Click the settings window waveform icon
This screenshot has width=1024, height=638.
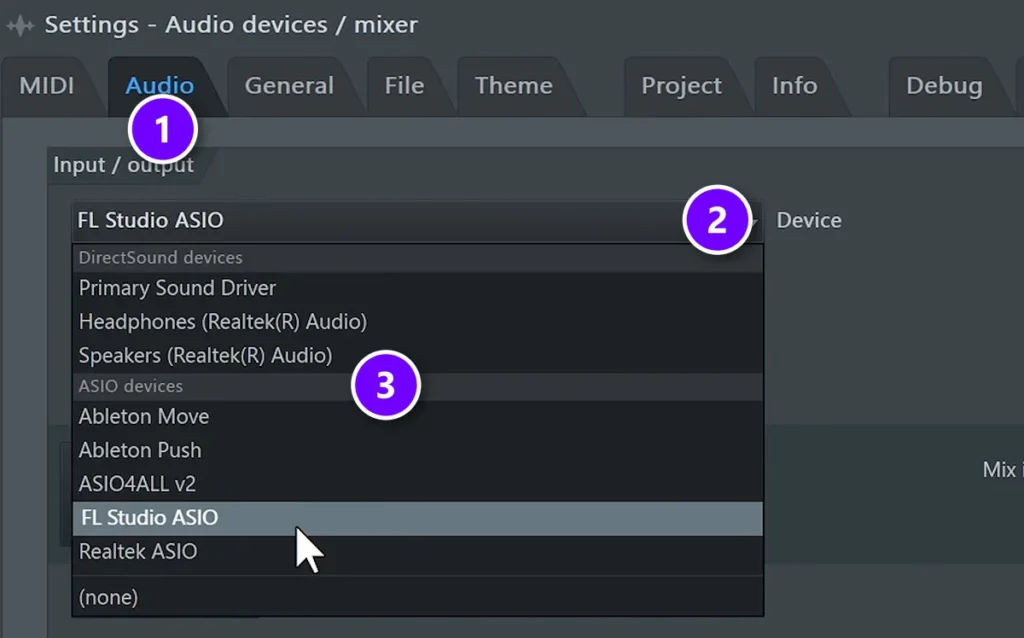coord(20,25)
